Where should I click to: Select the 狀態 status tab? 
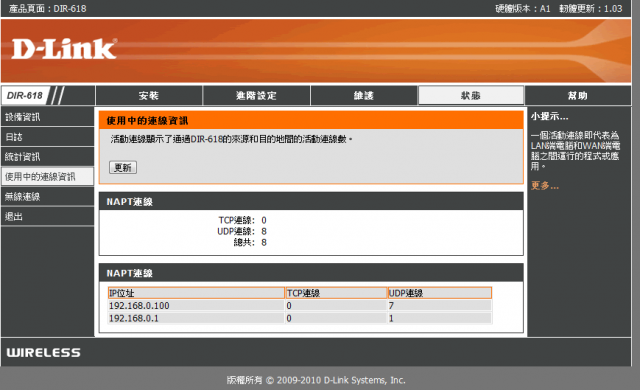[x=471, y=95]
